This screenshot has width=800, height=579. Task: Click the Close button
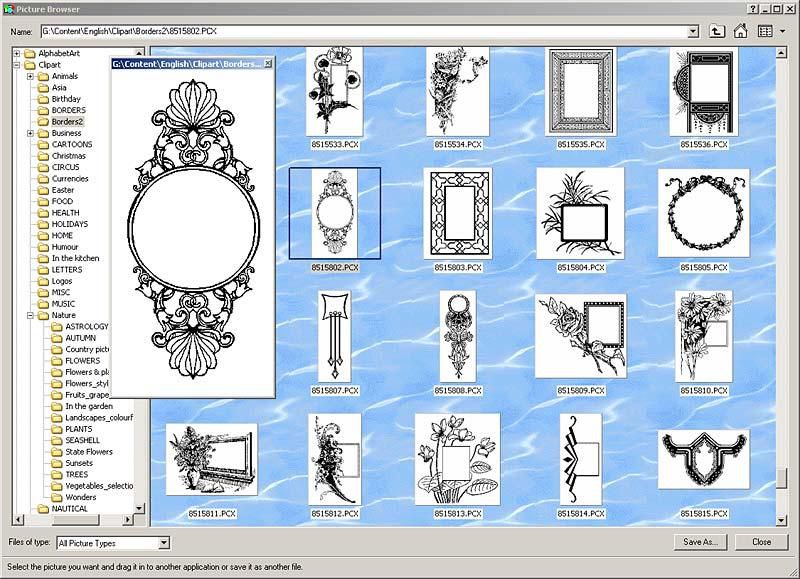coord(761,542)
